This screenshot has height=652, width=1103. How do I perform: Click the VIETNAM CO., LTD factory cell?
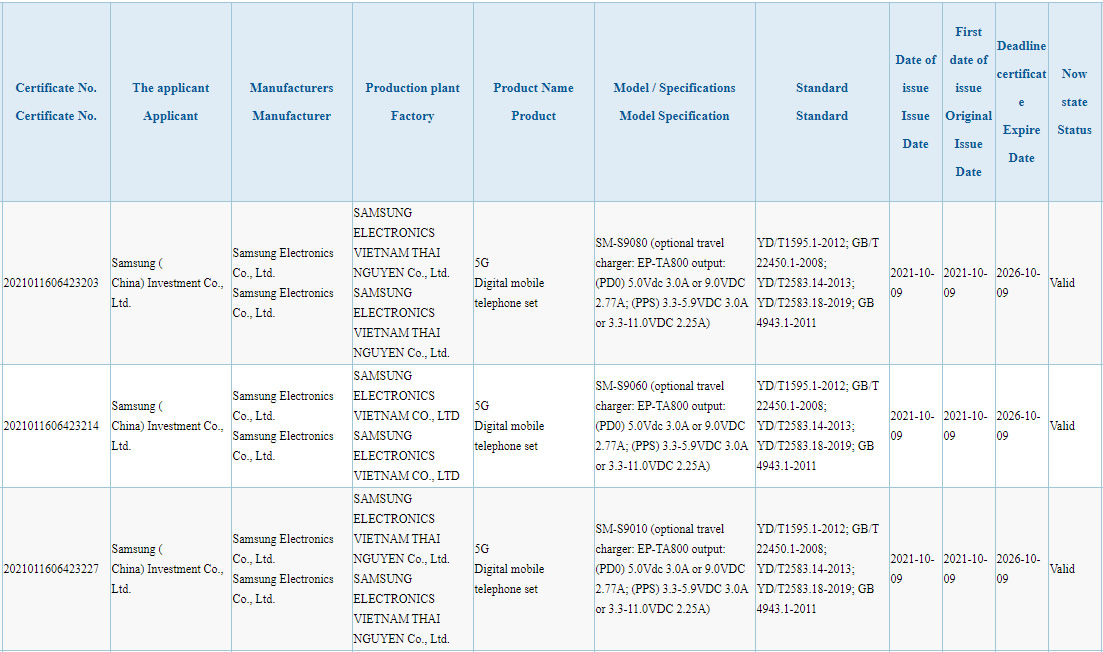(x=413, y=426)
